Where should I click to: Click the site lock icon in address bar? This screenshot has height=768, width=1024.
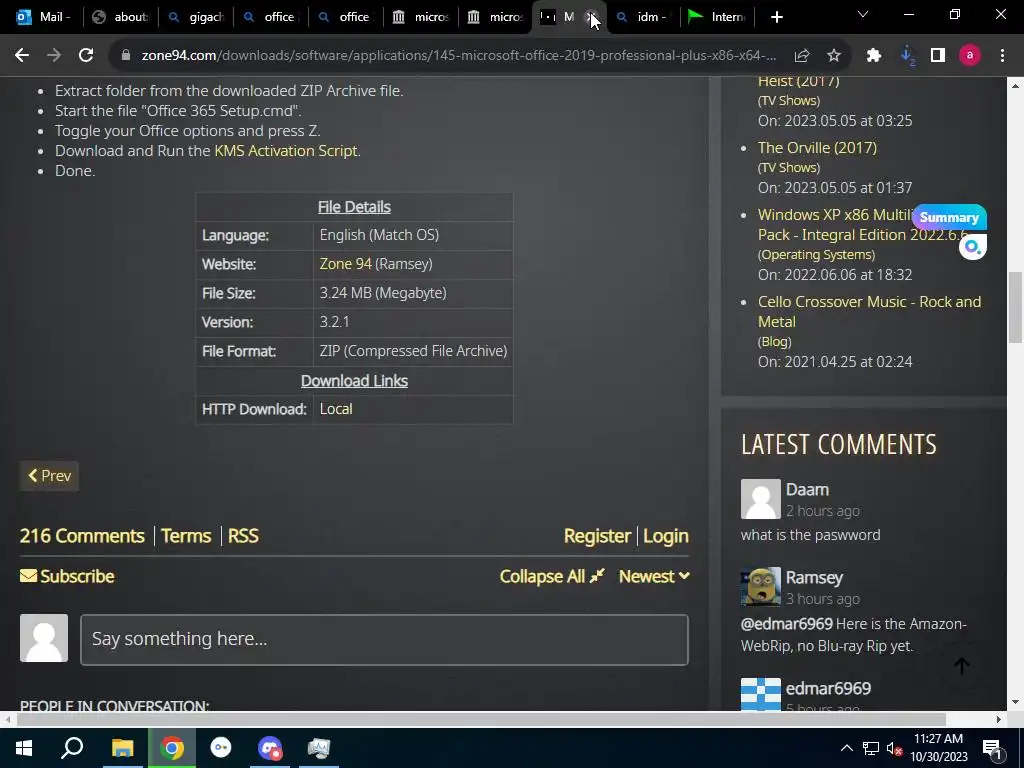click(x=125, y=56)
